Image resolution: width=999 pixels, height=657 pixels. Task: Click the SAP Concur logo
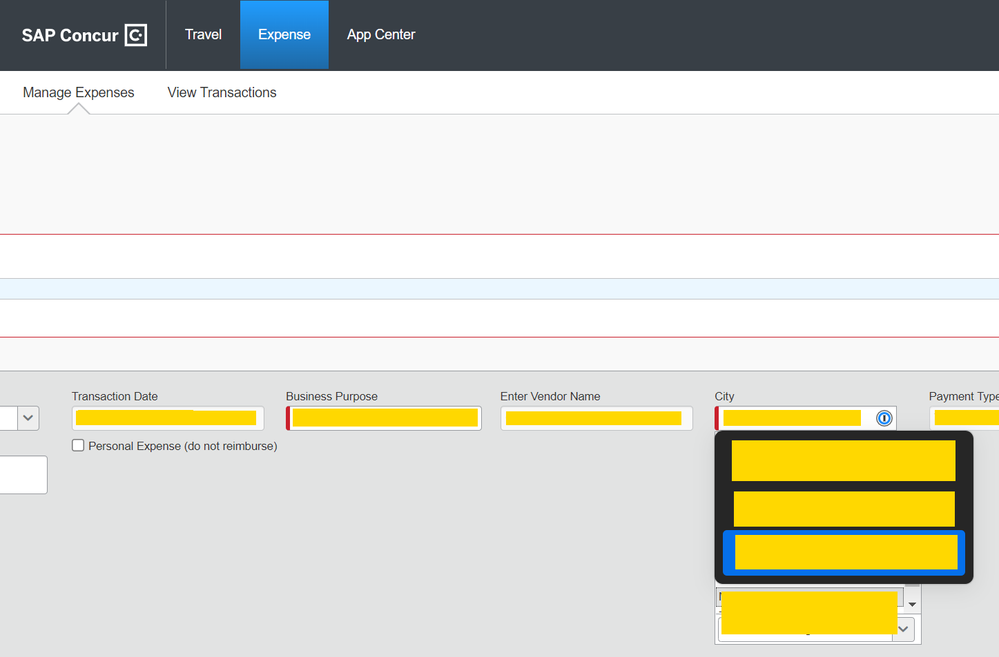84,35
